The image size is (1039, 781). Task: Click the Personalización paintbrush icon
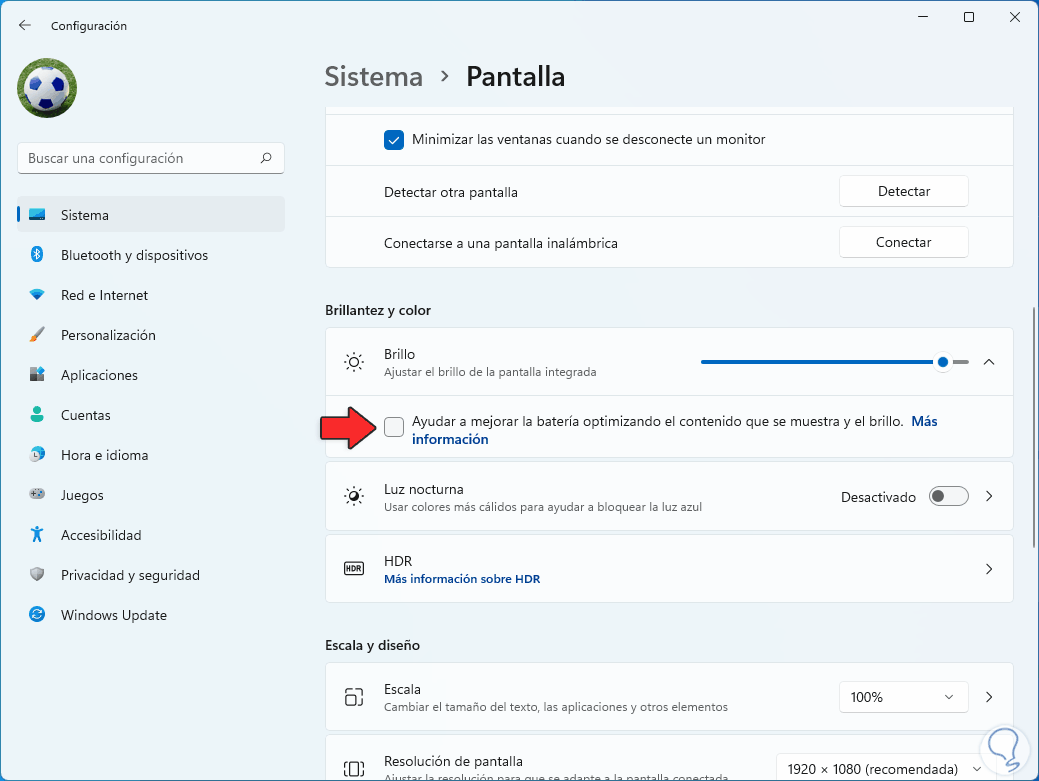click(x=37, y=335)
